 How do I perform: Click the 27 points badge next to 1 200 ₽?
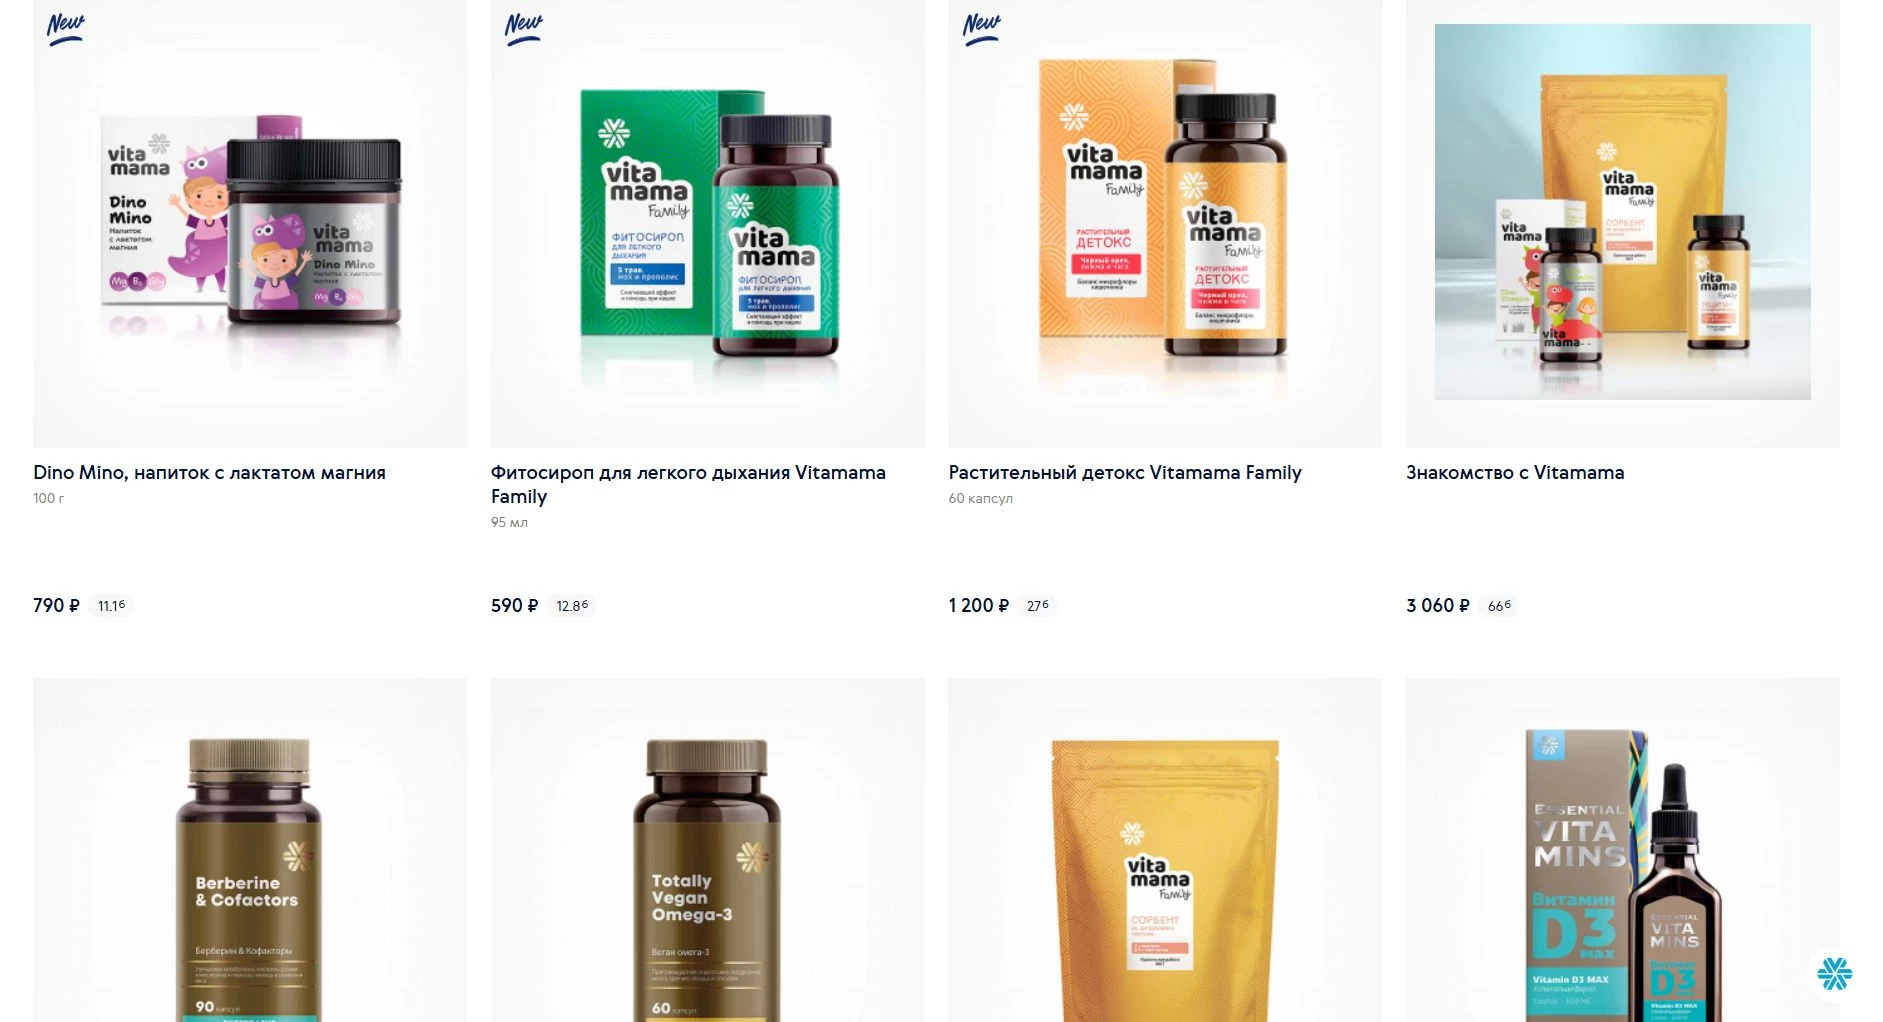[1038, 606]
